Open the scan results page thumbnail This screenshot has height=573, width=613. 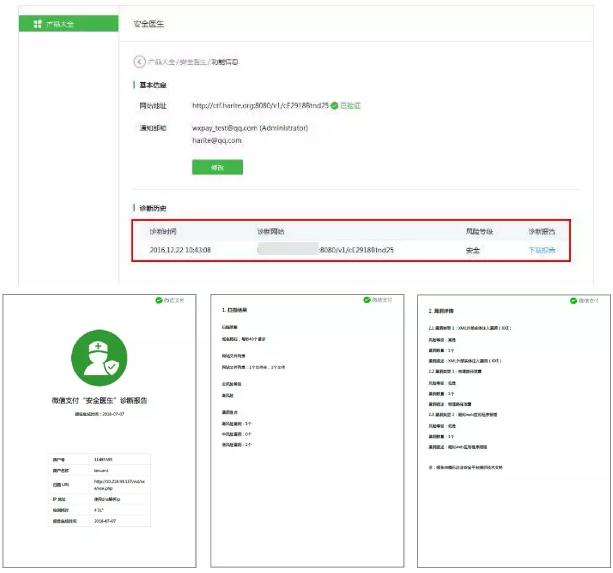pyautogui.click(x=306, y=428)
